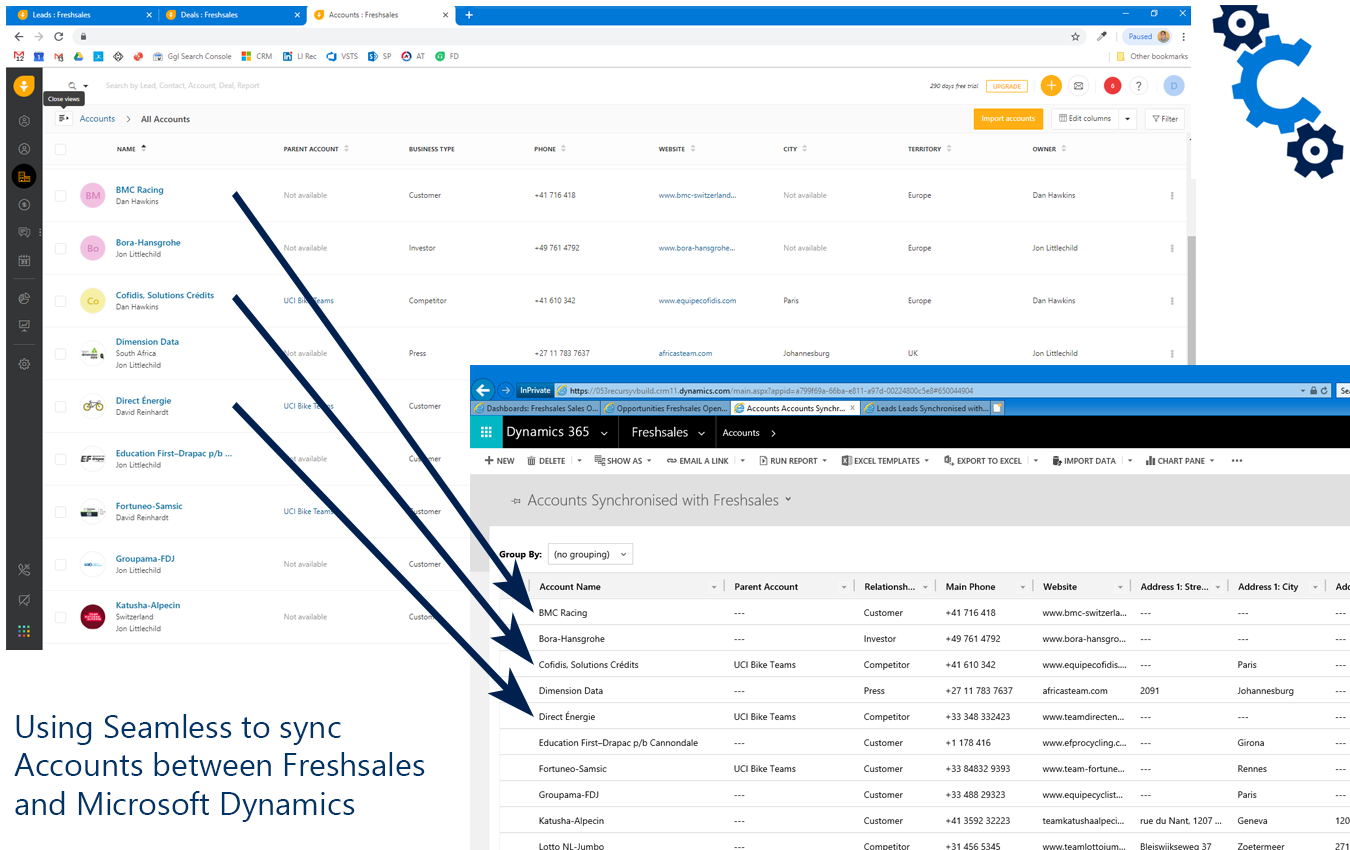Tick the select-all accounts checkbox
This screenshot has width=1350, height=850.
[60, 149]
